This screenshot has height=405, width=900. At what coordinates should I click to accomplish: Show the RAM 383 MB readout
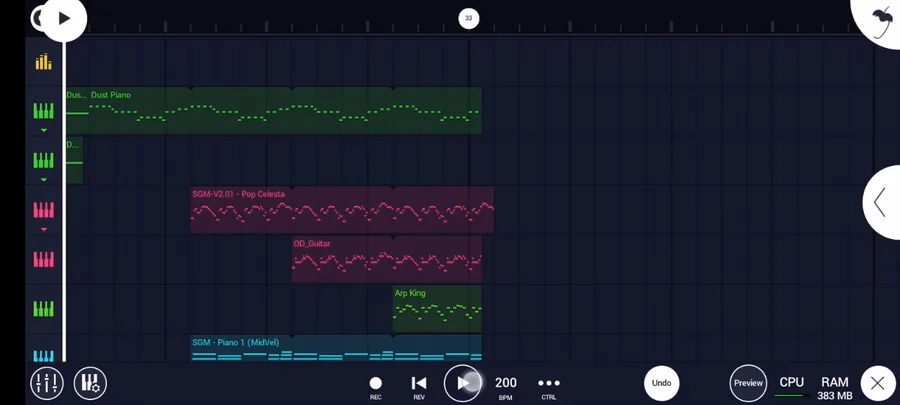(835, 388)
